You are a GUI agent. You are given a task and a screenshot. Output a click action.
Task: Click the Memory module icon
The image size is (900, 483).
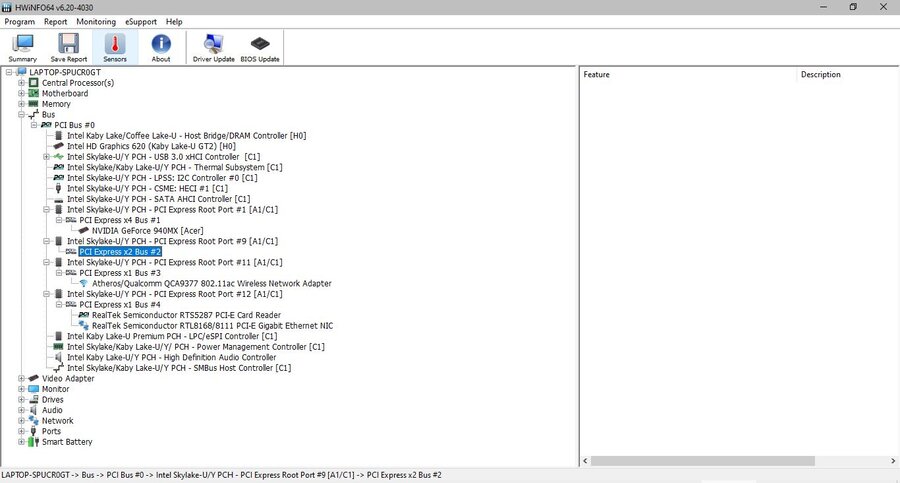pos(34,104)
